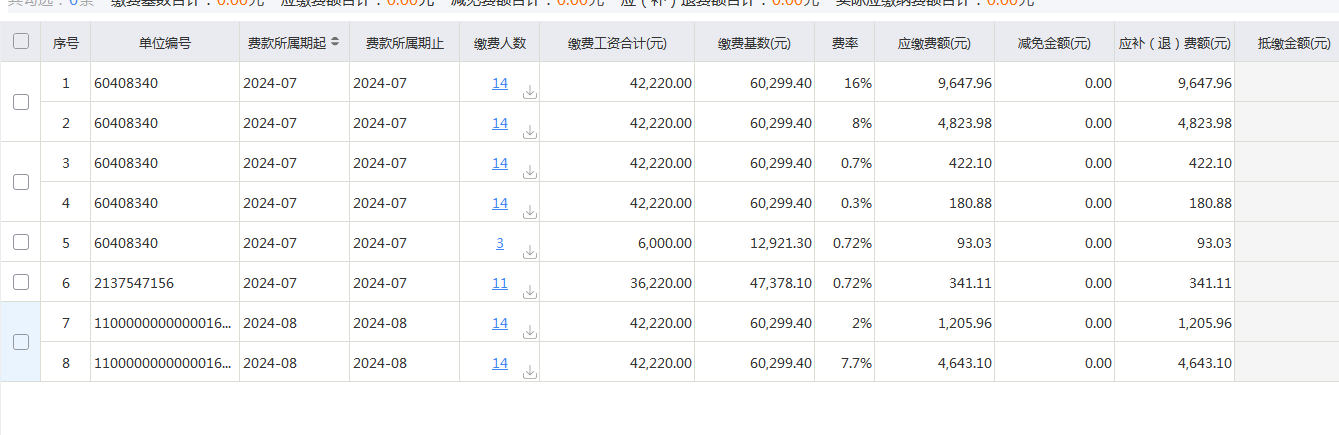Download payer list icon in row 4
Screen dimensions: 1339x435
tap(530, 212)
